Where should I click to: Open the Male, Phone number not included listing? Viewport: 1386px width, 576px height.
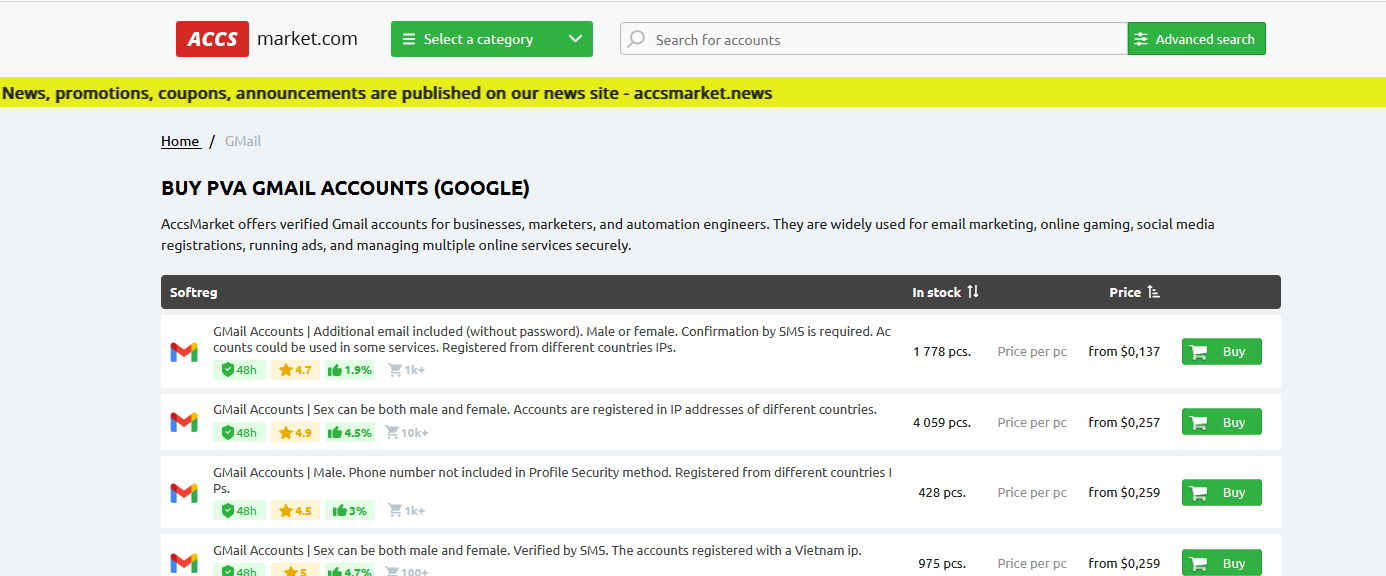552,480
